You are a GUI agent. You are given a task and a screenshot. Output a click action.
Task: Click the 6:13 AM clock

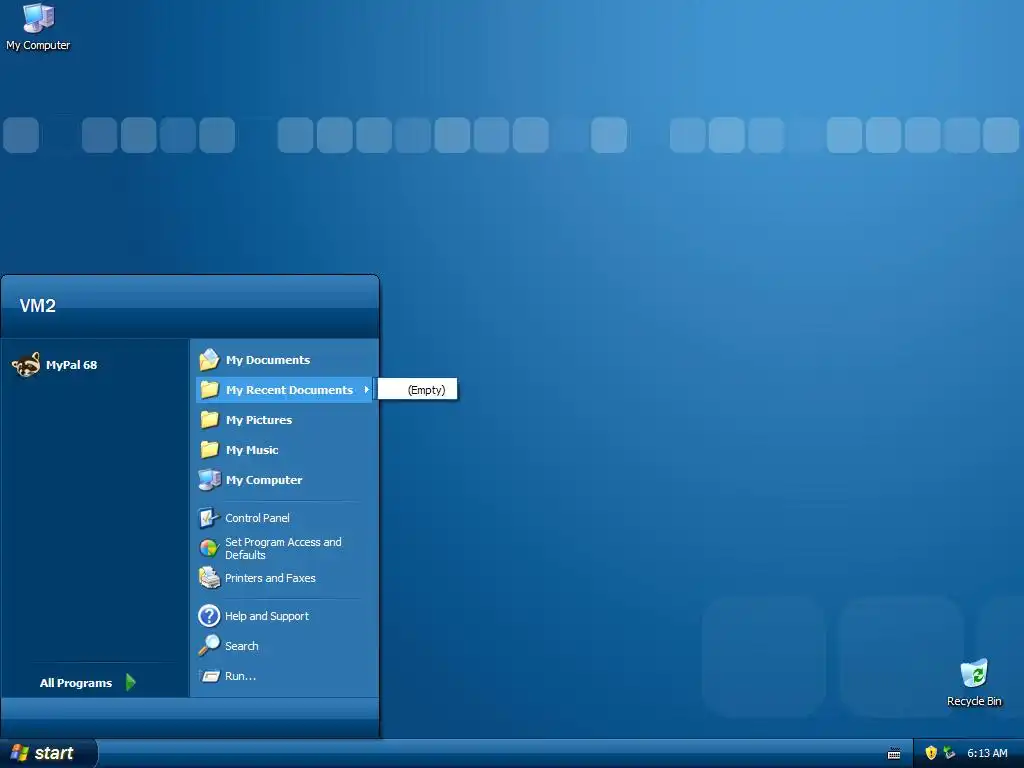pos(987,753)
